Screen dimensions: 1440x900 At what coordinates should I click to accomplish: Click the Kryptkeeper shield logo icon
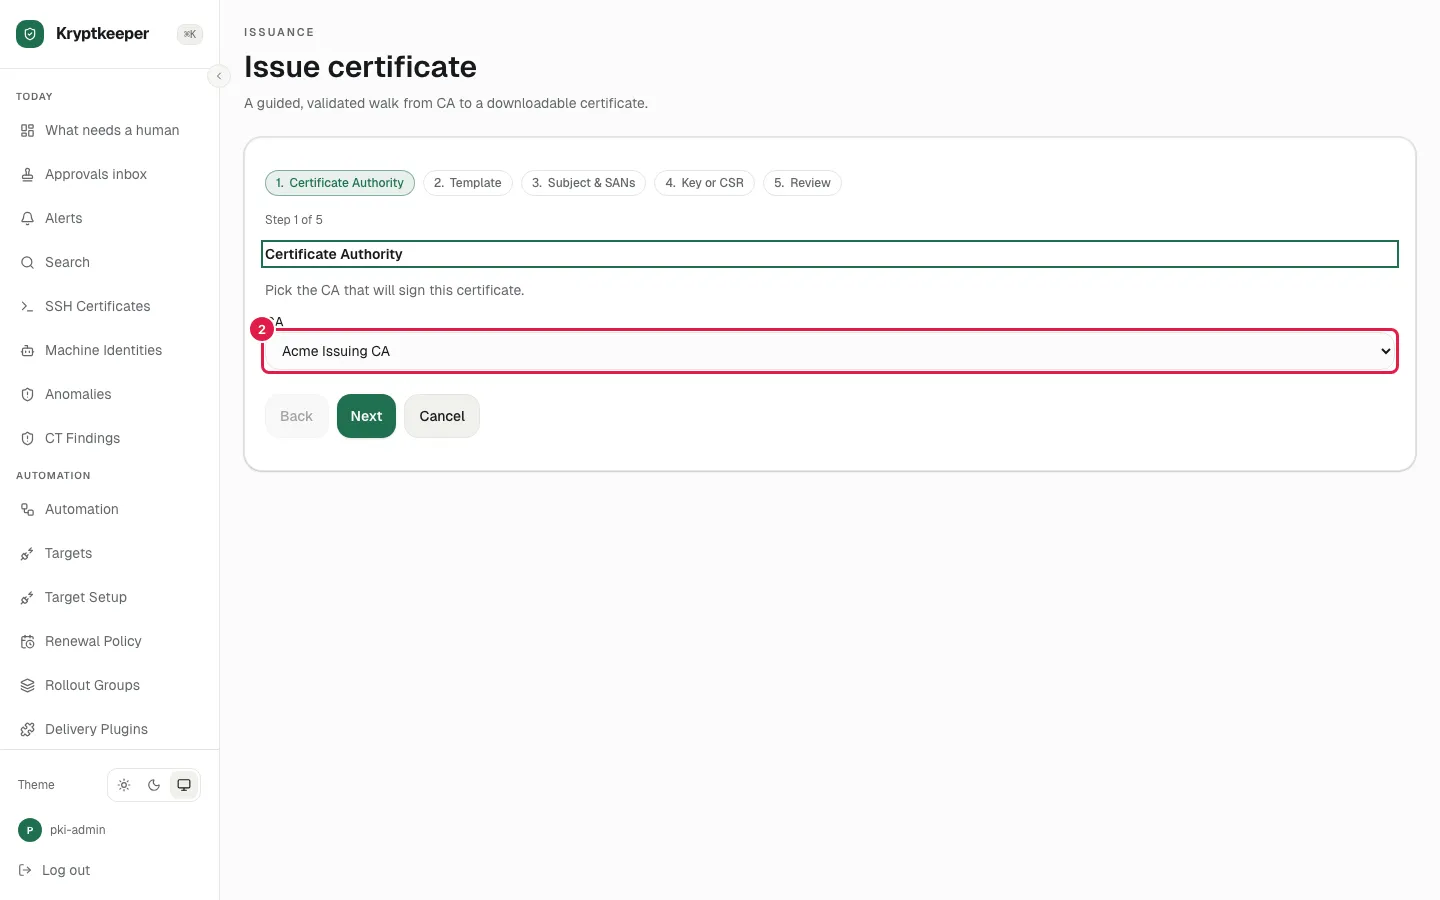pos(30,34)
